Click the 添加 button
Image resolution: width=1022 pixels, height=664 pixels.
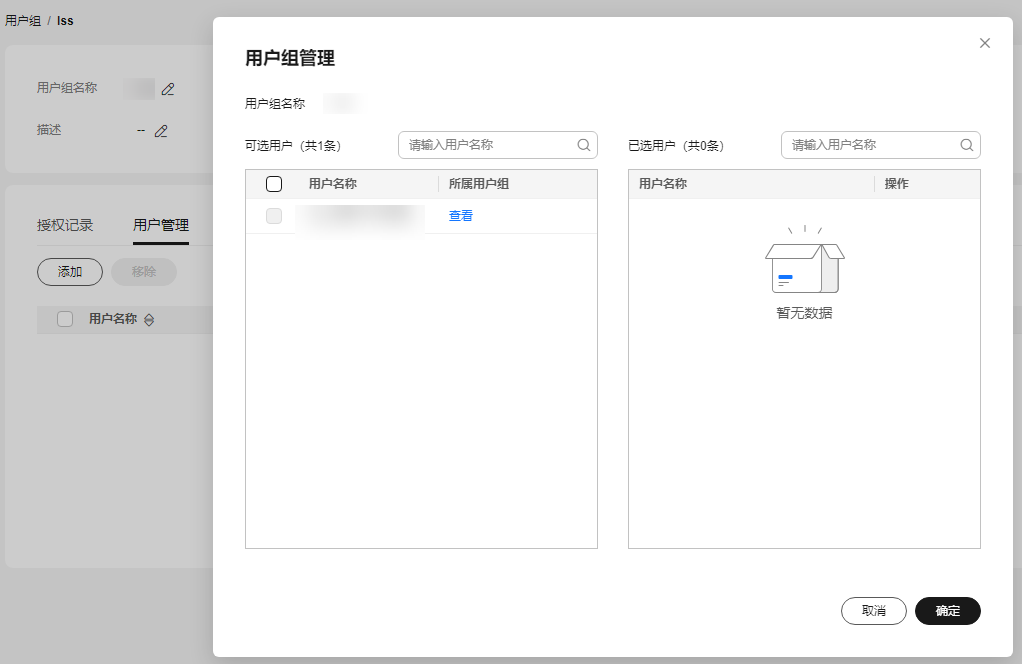pos(70,271)
